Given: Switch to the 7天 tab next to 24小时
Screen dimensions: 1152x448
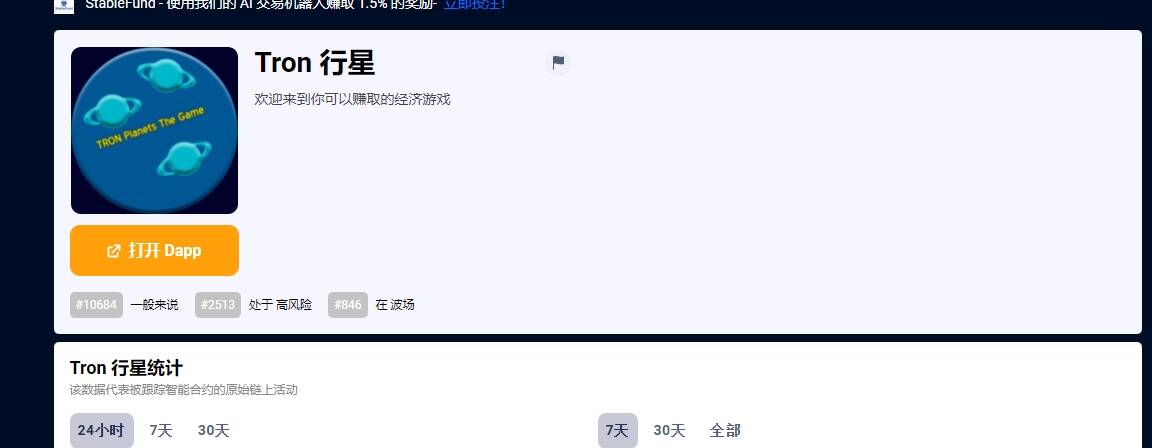Looking at the screenshot, I should pos(161,430).
